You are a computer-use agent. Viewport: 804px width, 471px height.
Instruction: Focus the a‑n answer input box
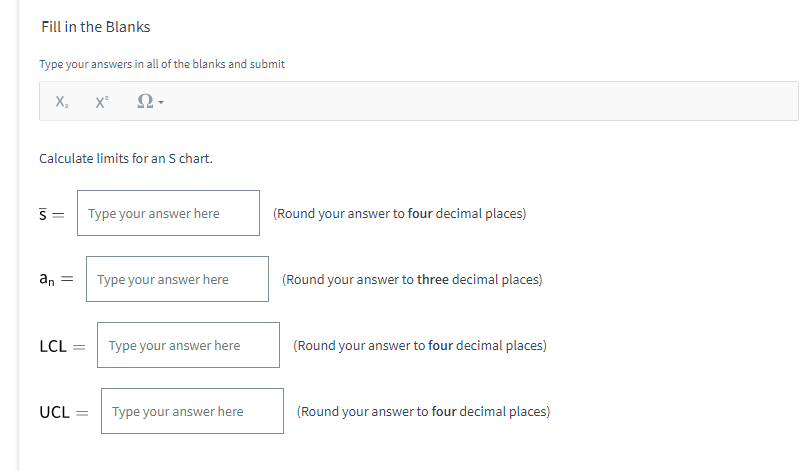coord(178,279)
